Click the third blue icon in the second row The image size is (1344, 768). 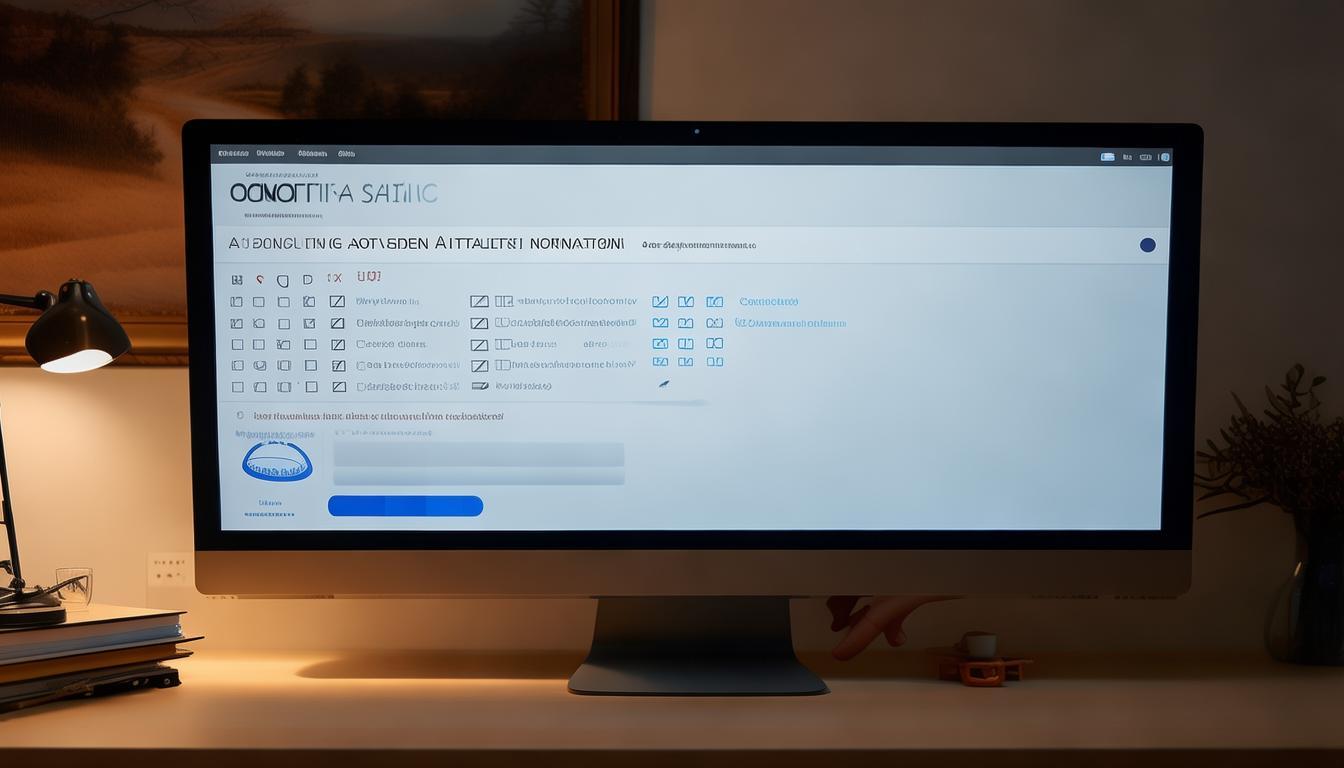[x=714, y=323]
